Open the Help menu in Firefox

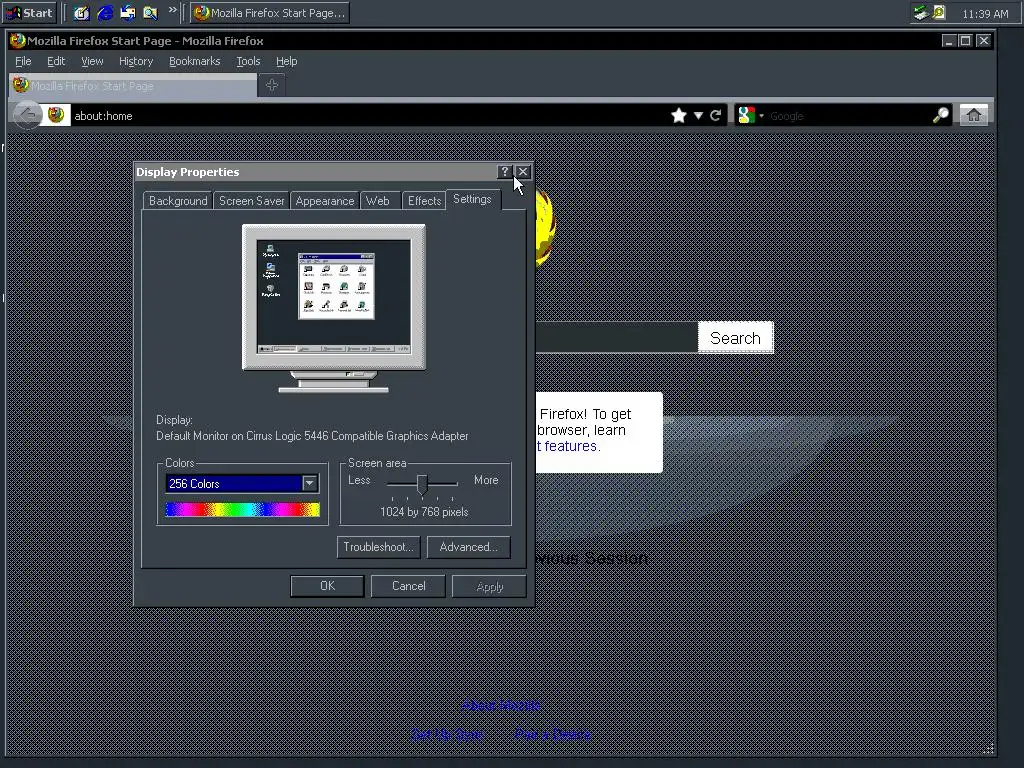pyautogui.click(x=287, y=61)
